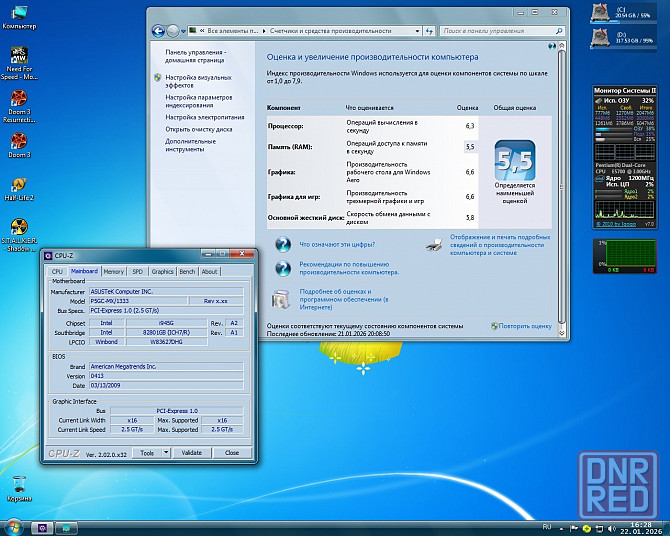Viewport: 670px width, 536px height.
Task: Open the Компьютер desktop icon
Action: click(x=18, y=12)
